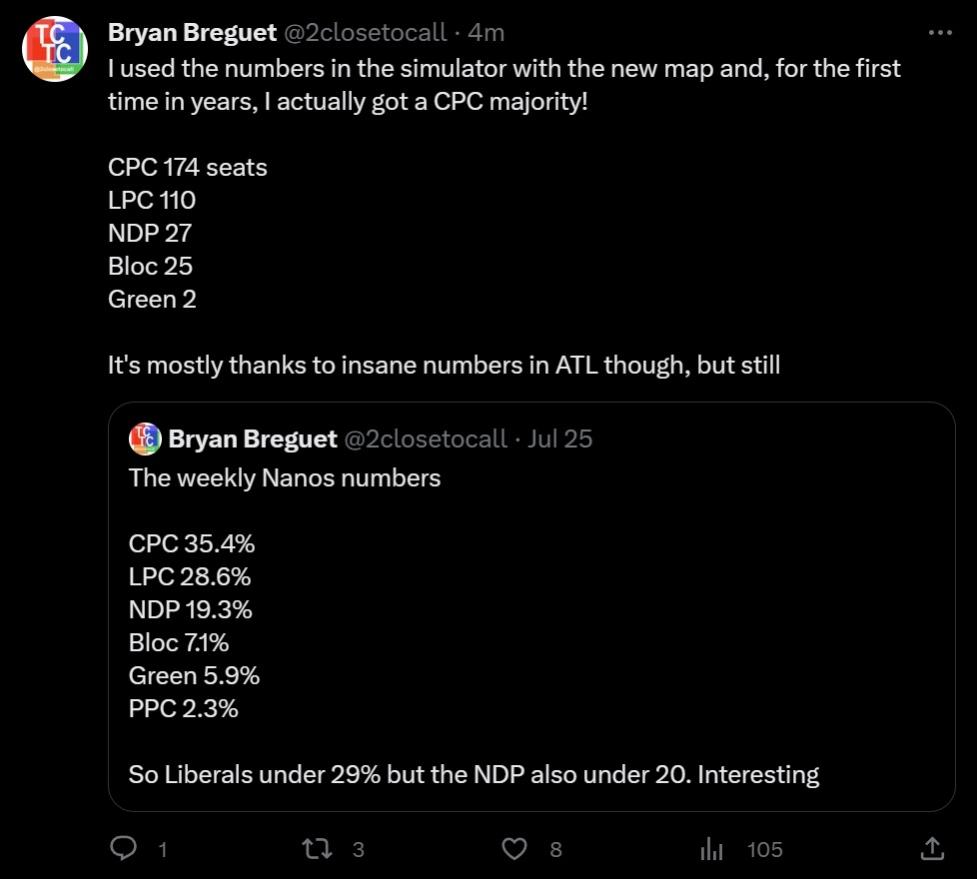Click the small avatar in quoted tweet

(x=146, y=438)
